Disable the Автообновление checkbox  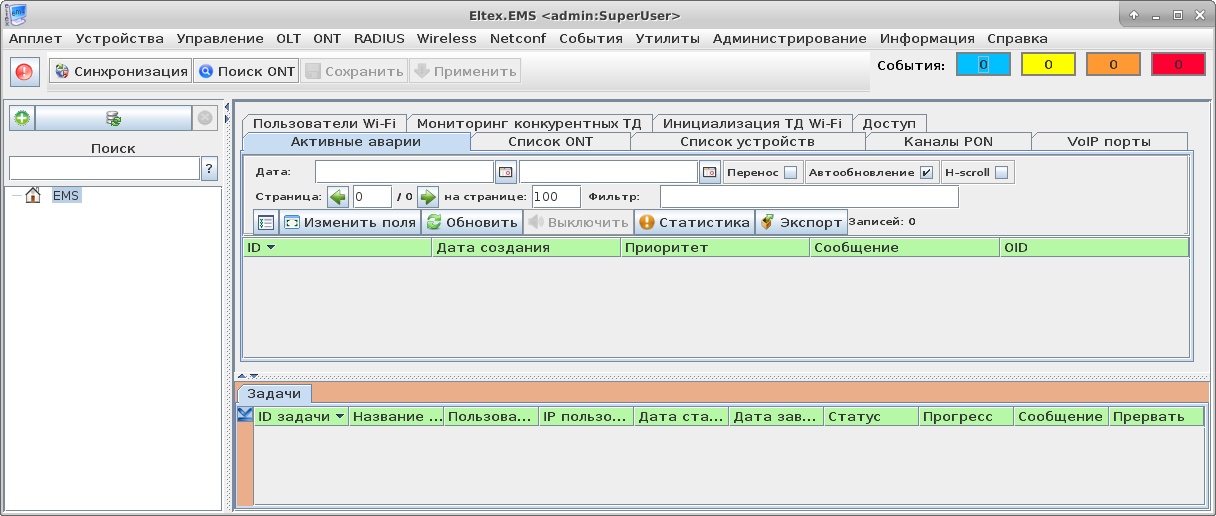pyautogui.click(x=927, y=173)
